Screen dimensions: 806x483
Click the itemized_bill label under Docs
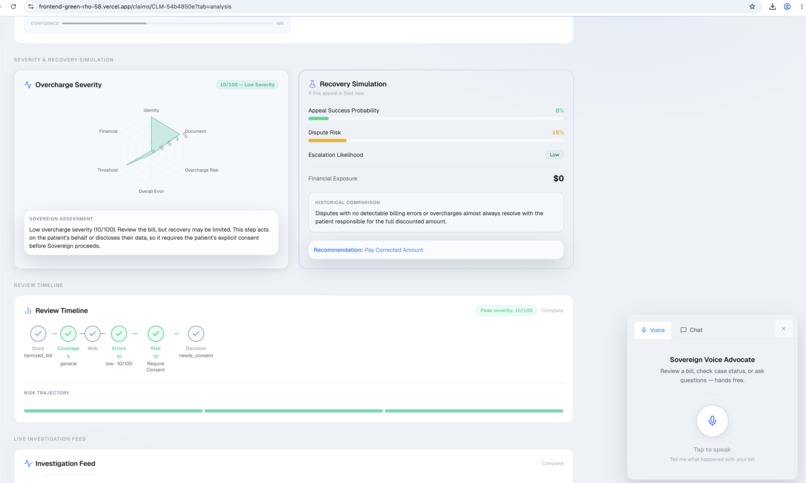[x=38, y=356]
